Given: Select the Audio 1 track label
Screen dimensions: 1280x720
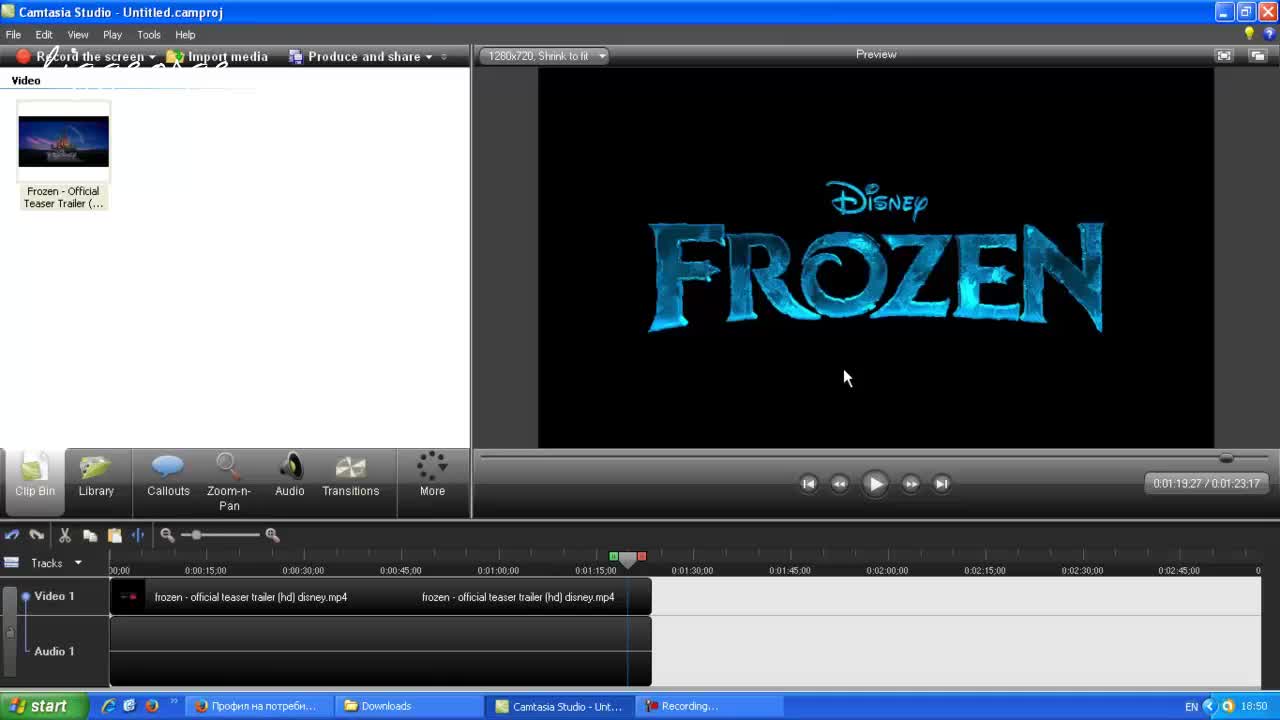Looking at the screenshot, I should (x=54, y=651).
